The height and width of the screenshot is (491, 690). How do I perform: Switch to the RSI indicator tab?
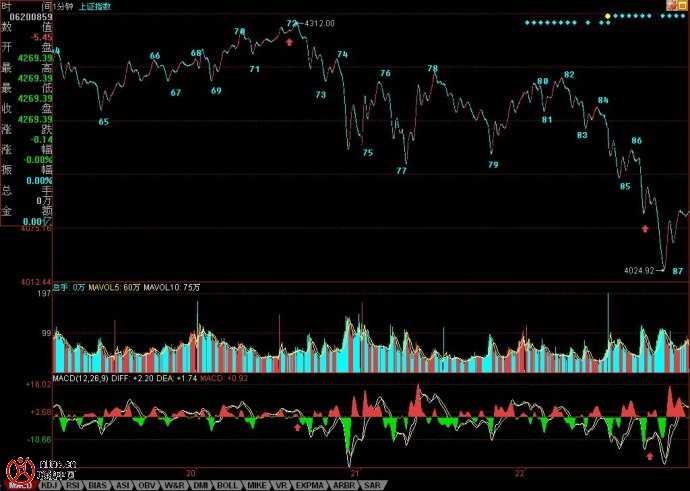pos(73,485)
